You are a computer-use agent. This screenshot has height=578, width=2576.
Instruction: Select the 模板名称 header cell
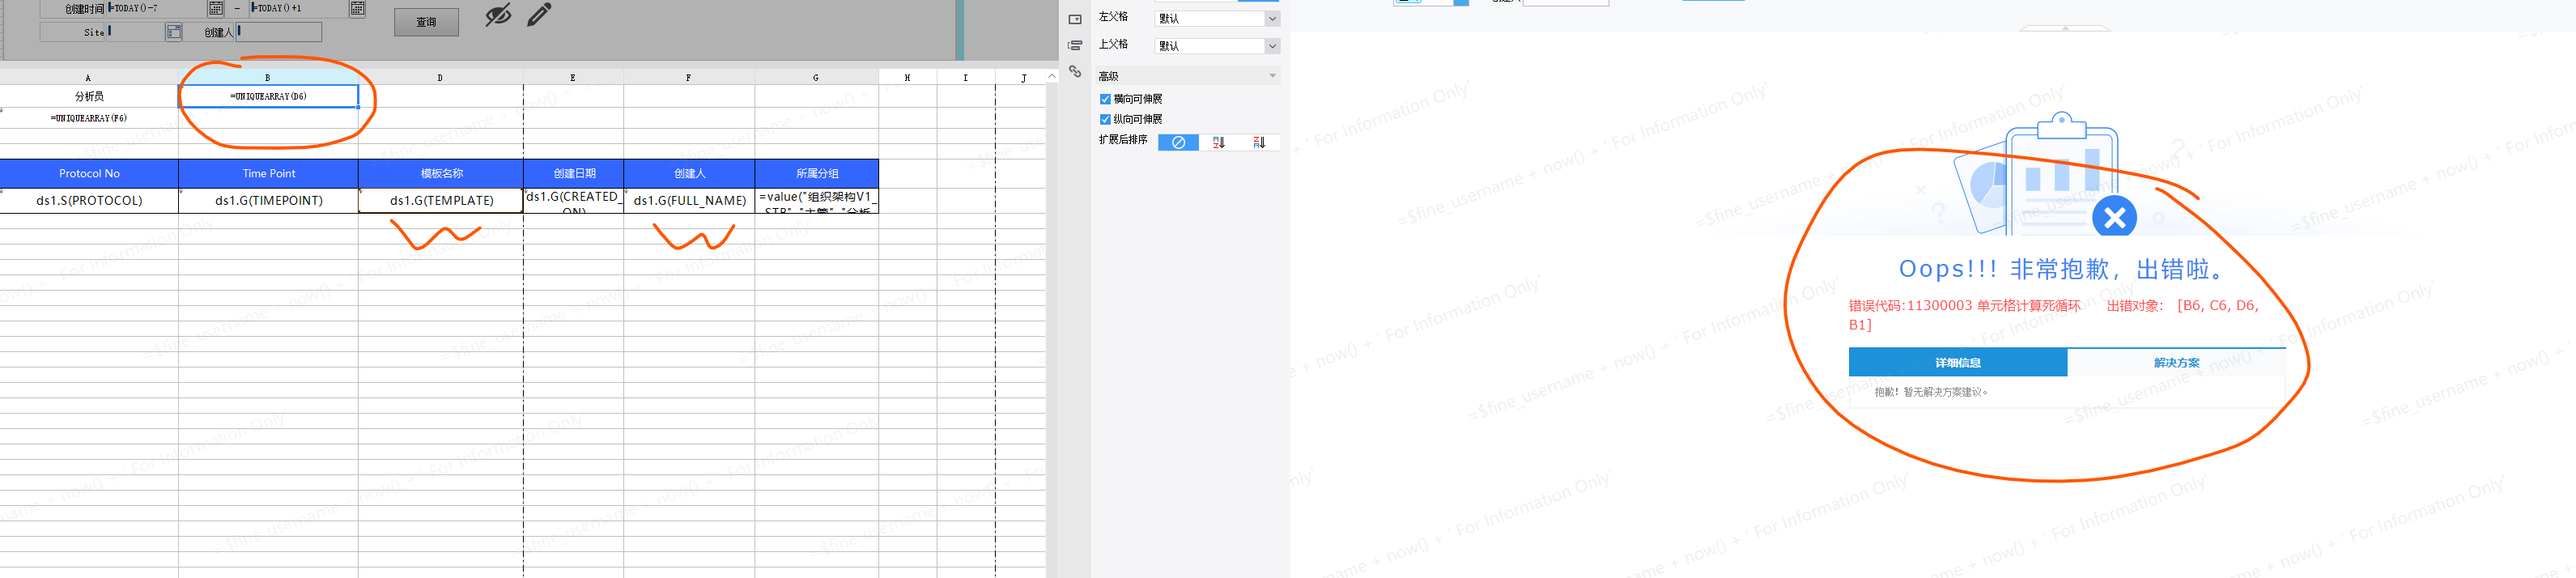pos(441,173)
